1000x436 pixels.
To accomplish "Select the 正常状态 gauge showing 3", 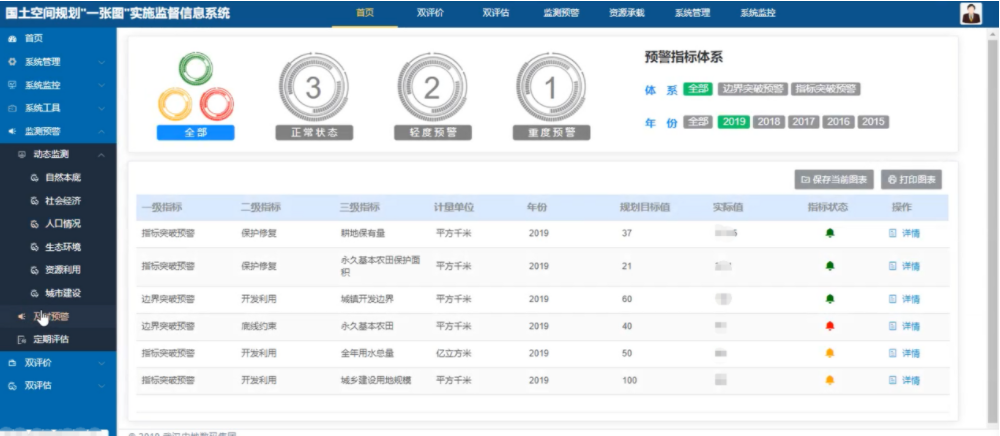I will (x=313, y=88).
